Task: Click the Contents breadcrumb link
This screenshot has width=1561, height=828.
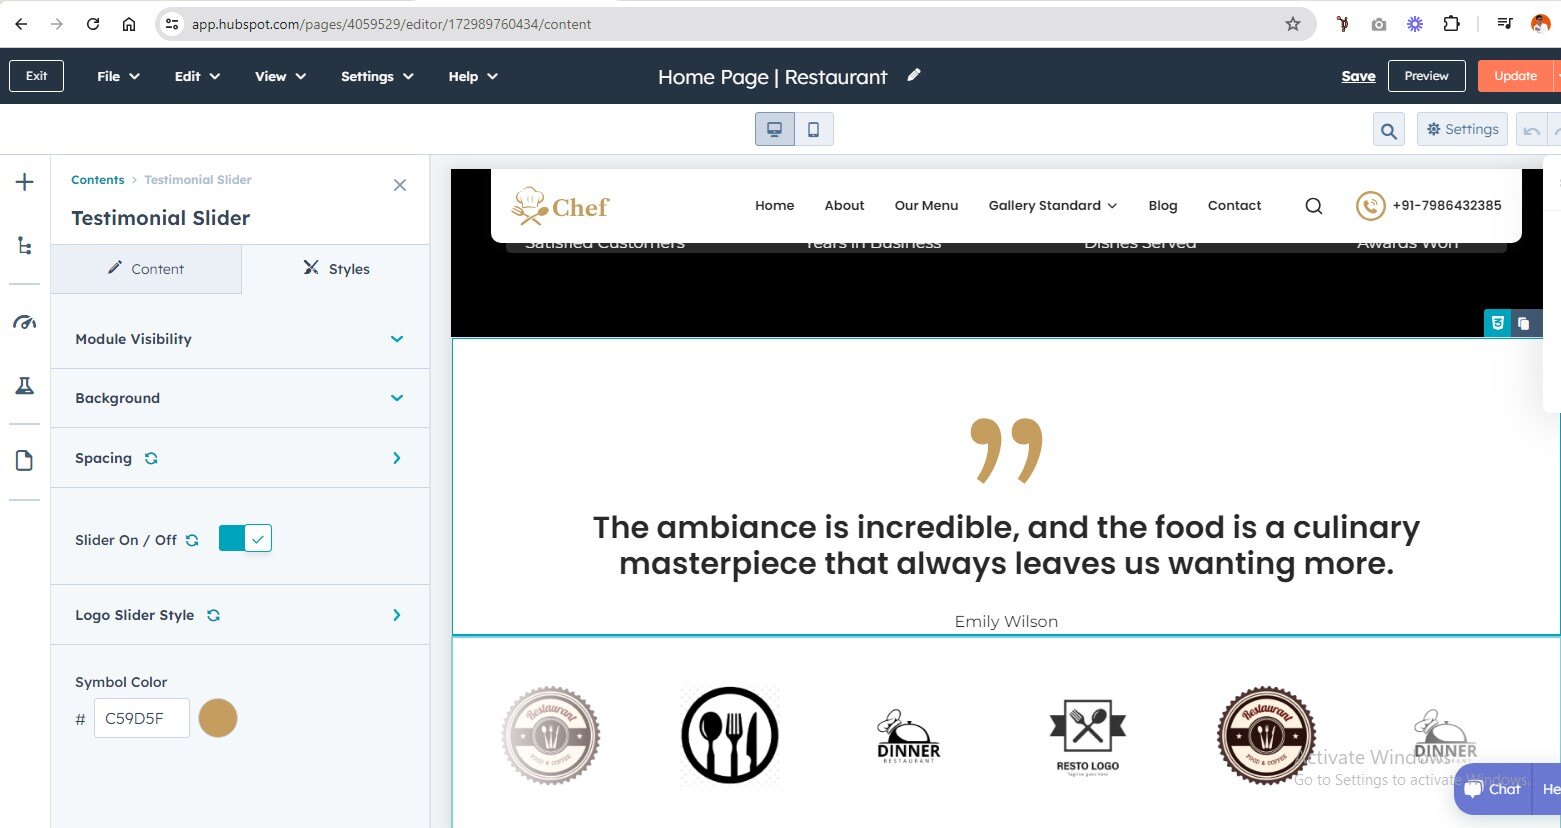Action: (x=98, y=180)
